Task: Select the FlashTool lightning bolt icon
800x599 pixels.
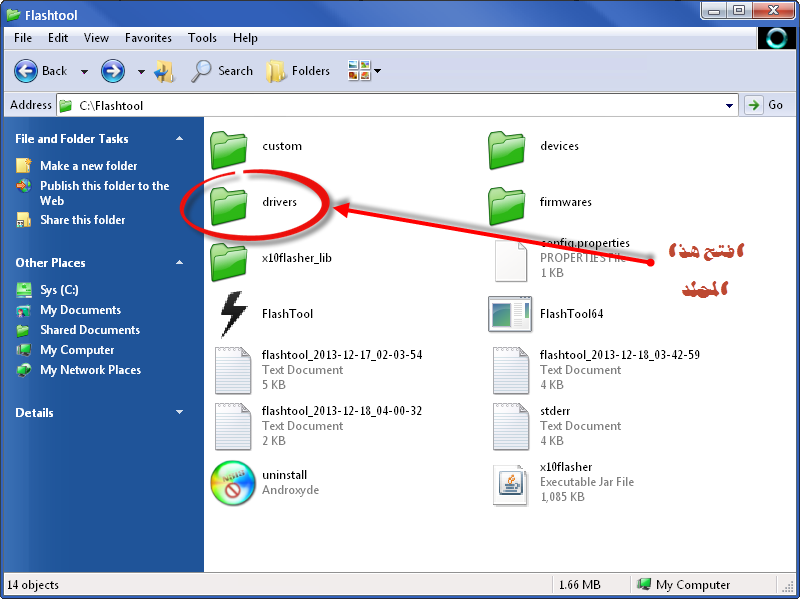Action: coord(233,314)
